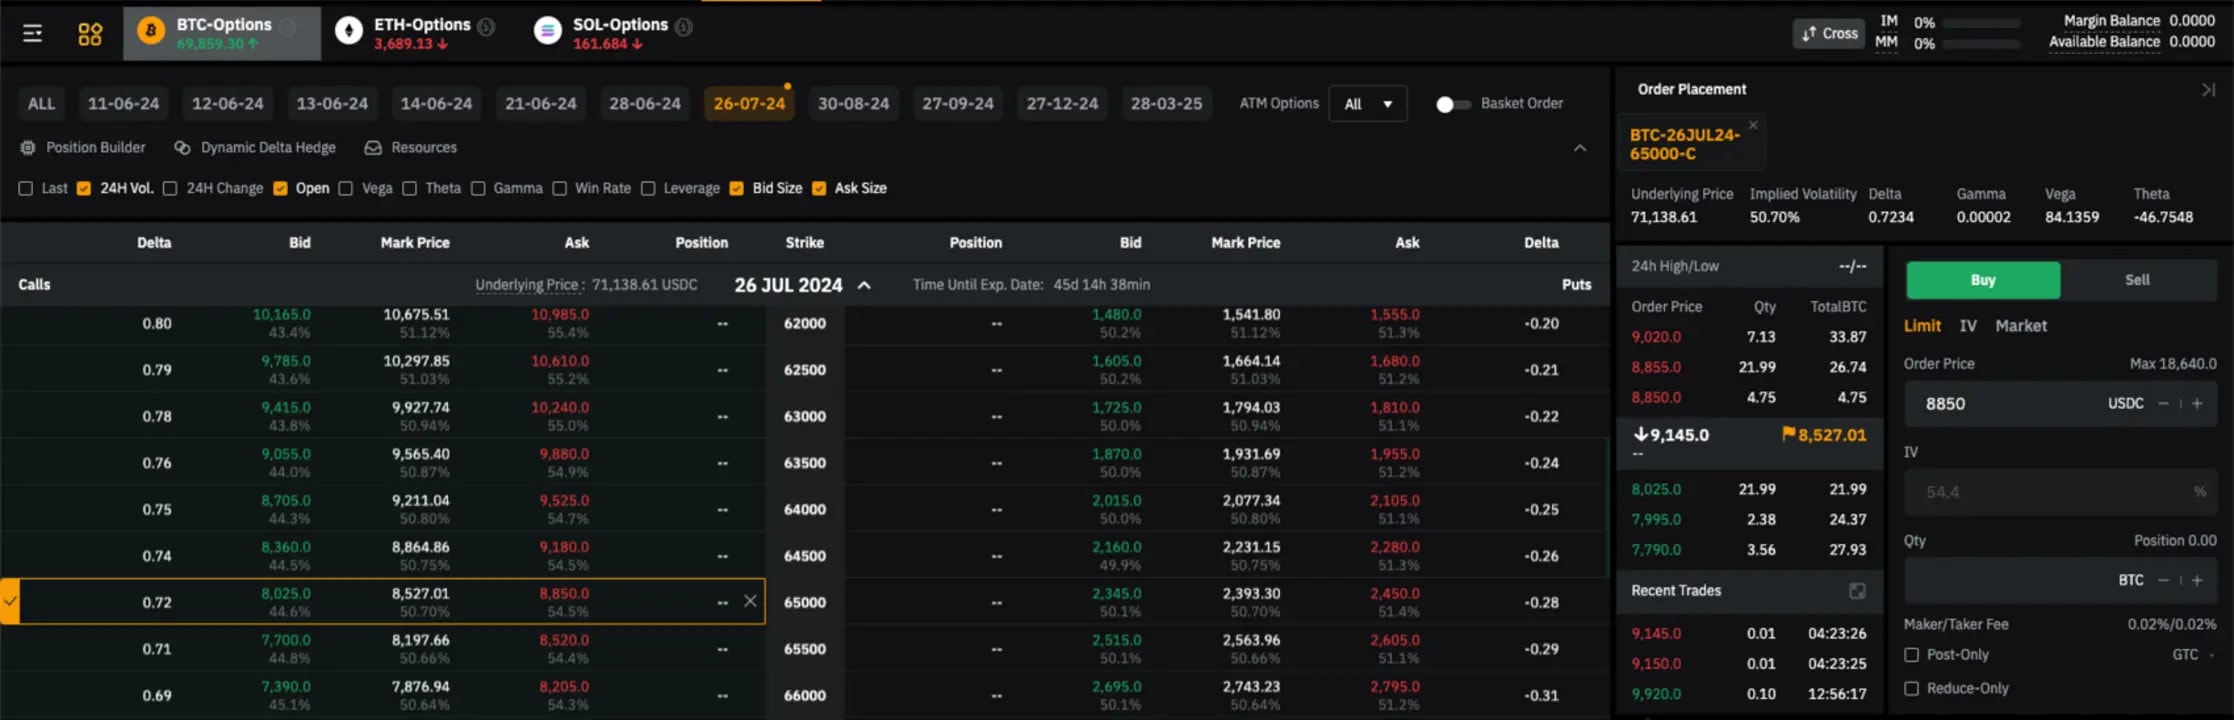The height and width of the screenshot is (720, 2234).
Task: Open the Resources link
Action: [x=424, y=147]
